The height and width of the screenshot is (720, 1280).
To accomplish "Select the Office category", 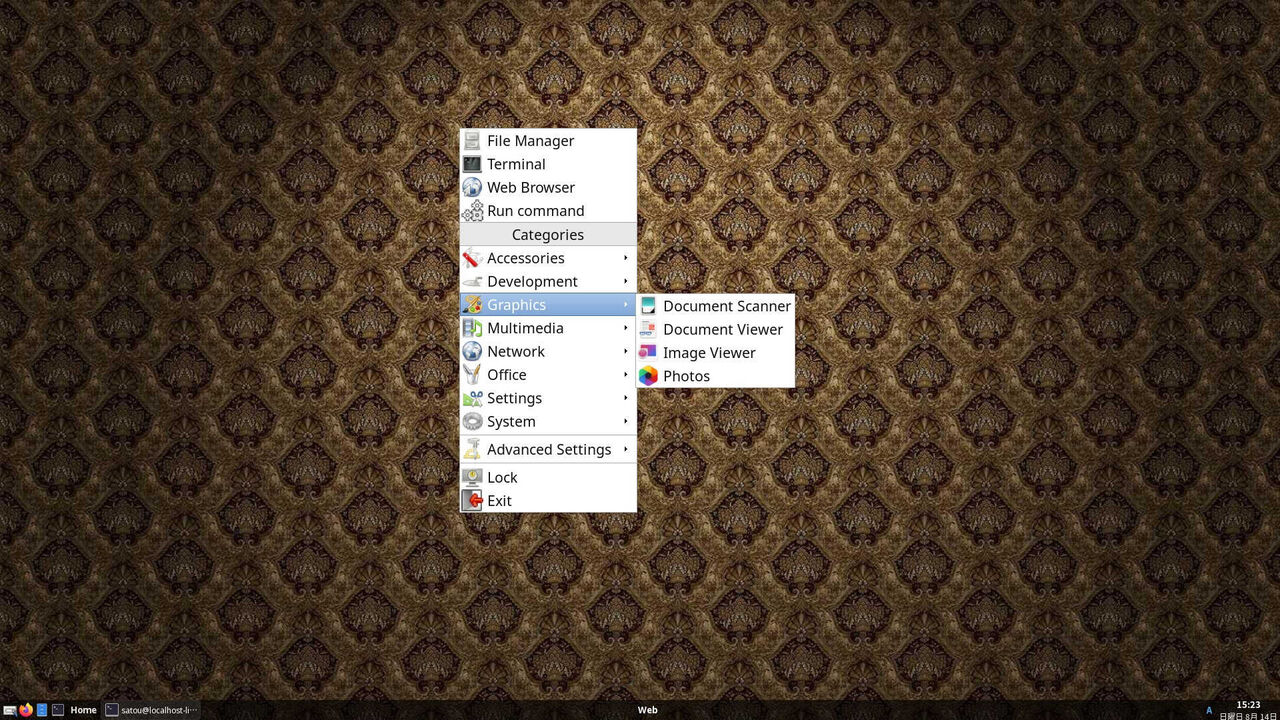I will pyautogui.click(x=507, y=375).
